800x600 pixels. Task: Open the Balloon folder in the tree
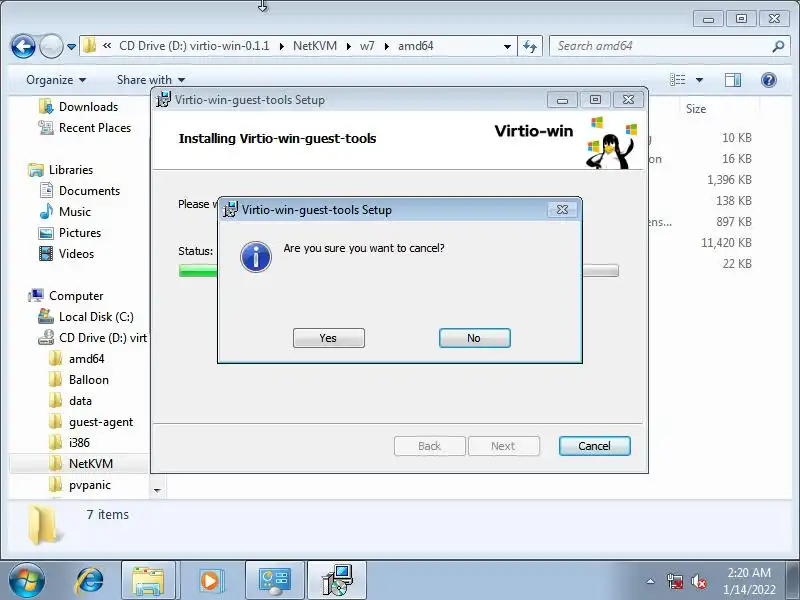tap(89, 380)
